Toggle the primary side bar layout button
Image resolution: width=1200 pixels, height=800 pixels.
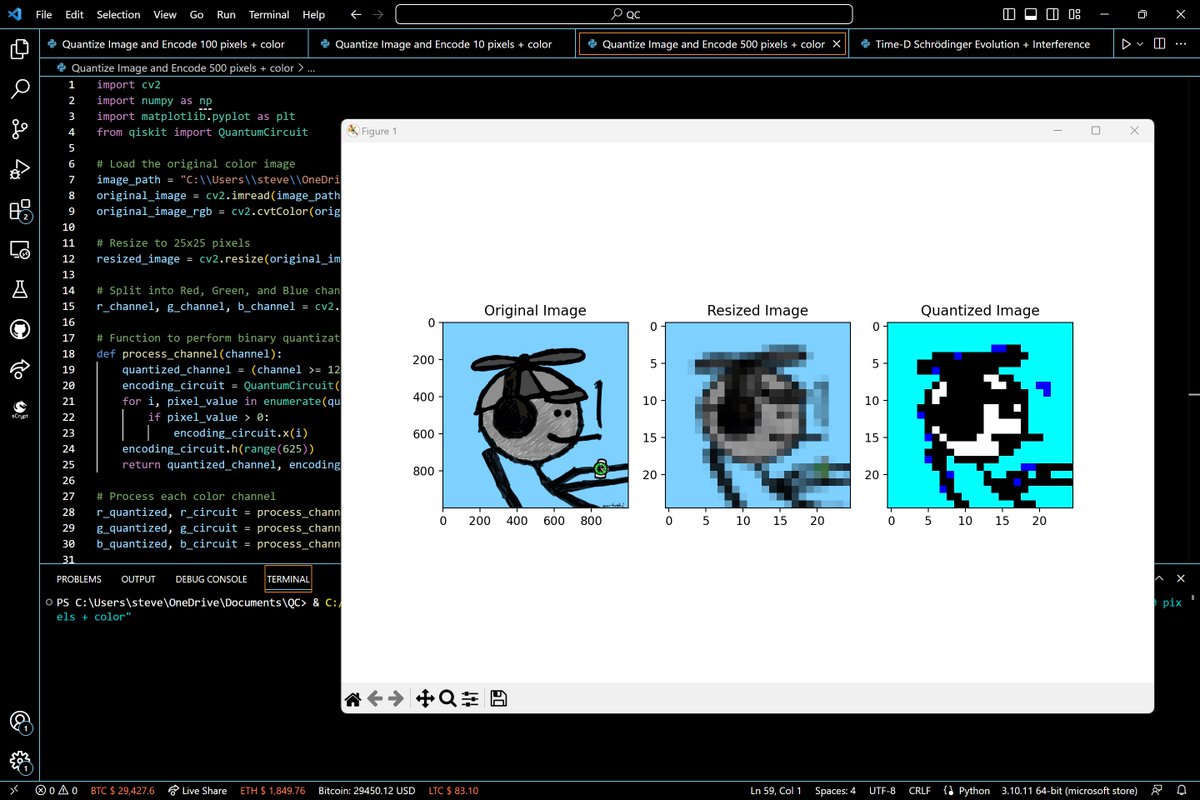[x=1009, y=15]
